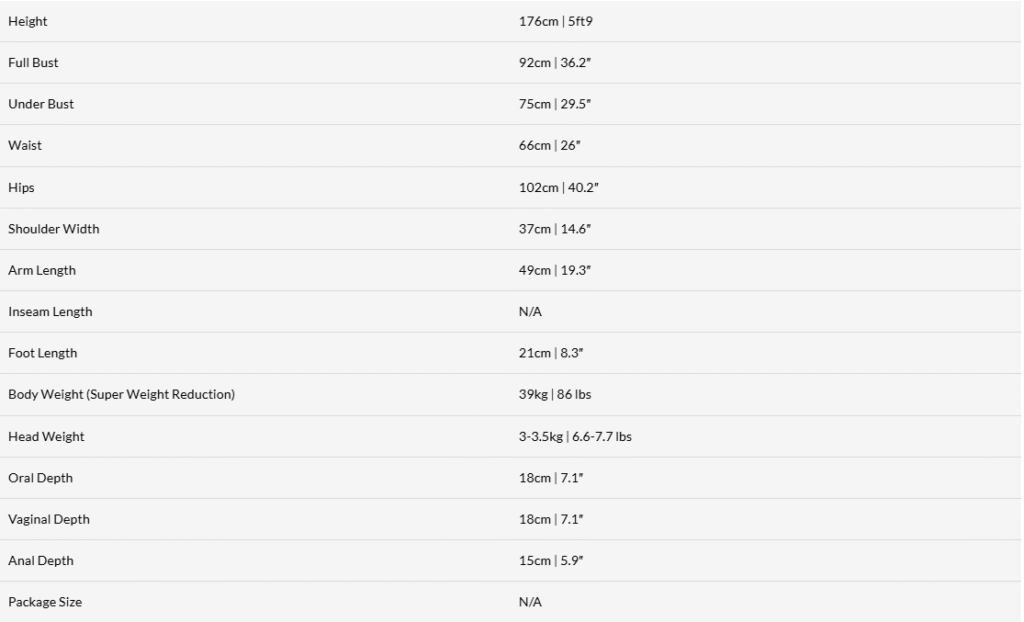Image resolution: width=1024 pixels, height=622 pixels.
Task: Click the Arm Length label
Action: click(x=42, y=270)
